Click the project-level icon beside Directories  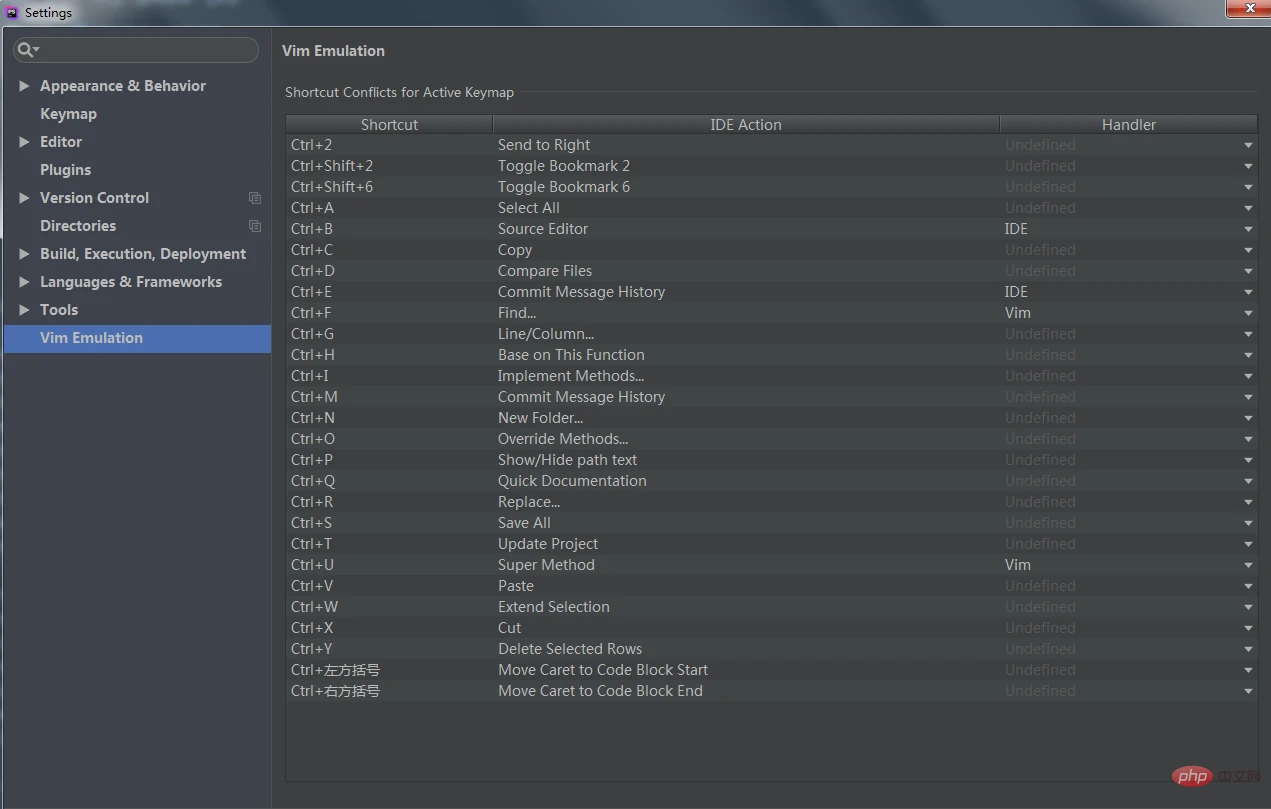tap(255, 226)
